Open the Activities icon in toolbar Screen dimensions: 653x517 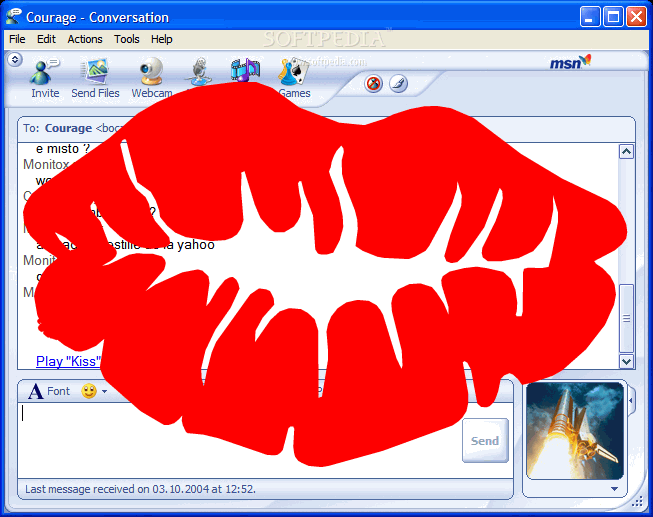point(244,70)
